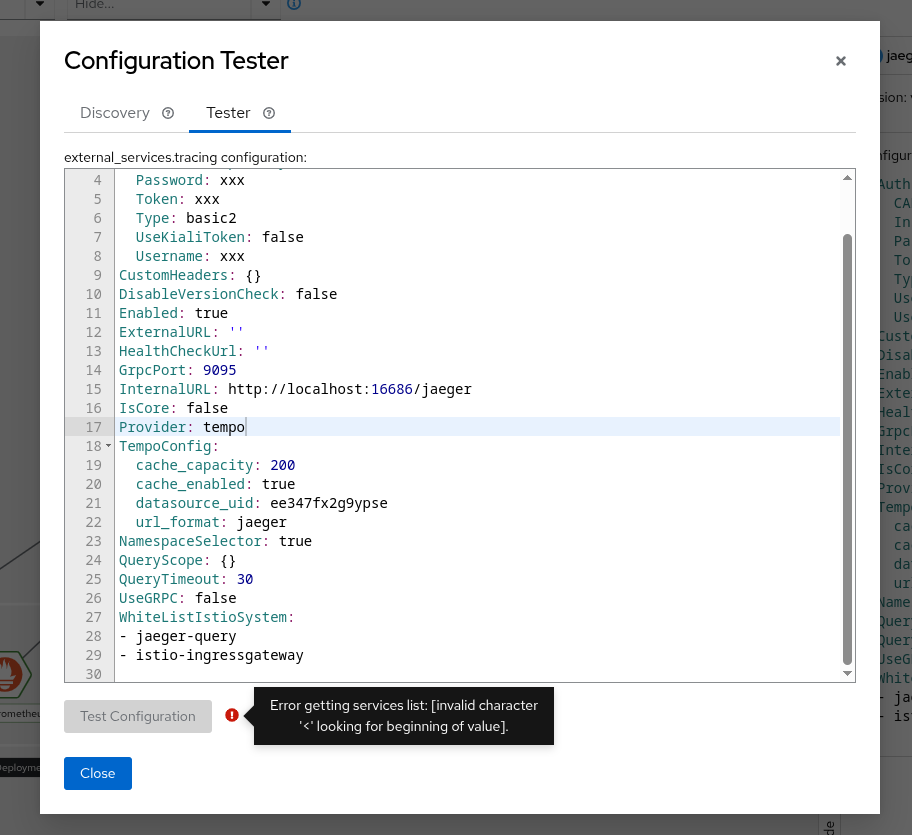Screen dimensions: 912x835
Task: Open the dropdown beside the Hide filter
Action: pos(265,5)
